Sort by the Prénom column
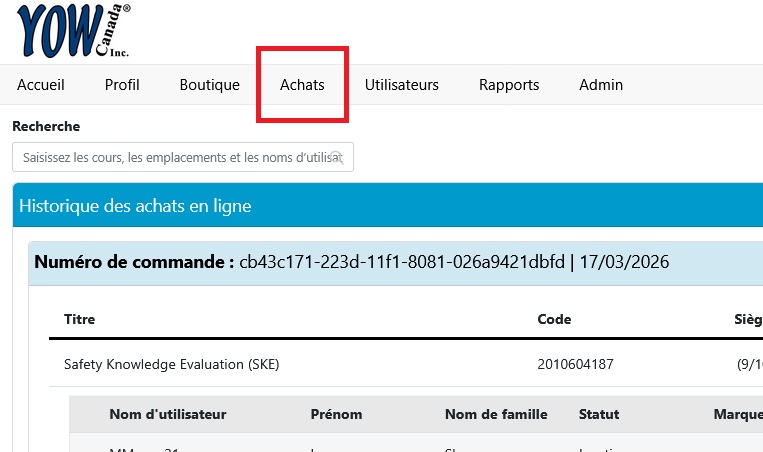This screenshot has height=452, width=763. [336, 414]
